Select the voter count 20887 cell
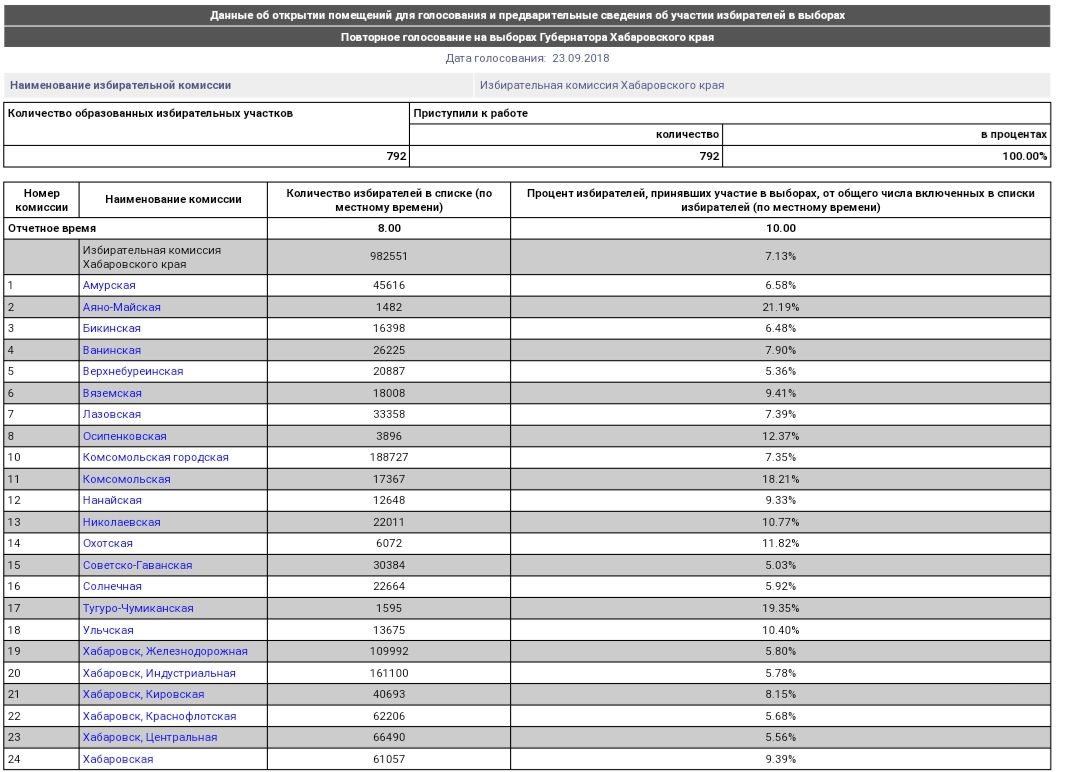The image size is (1080, 772). click(389, 371)
